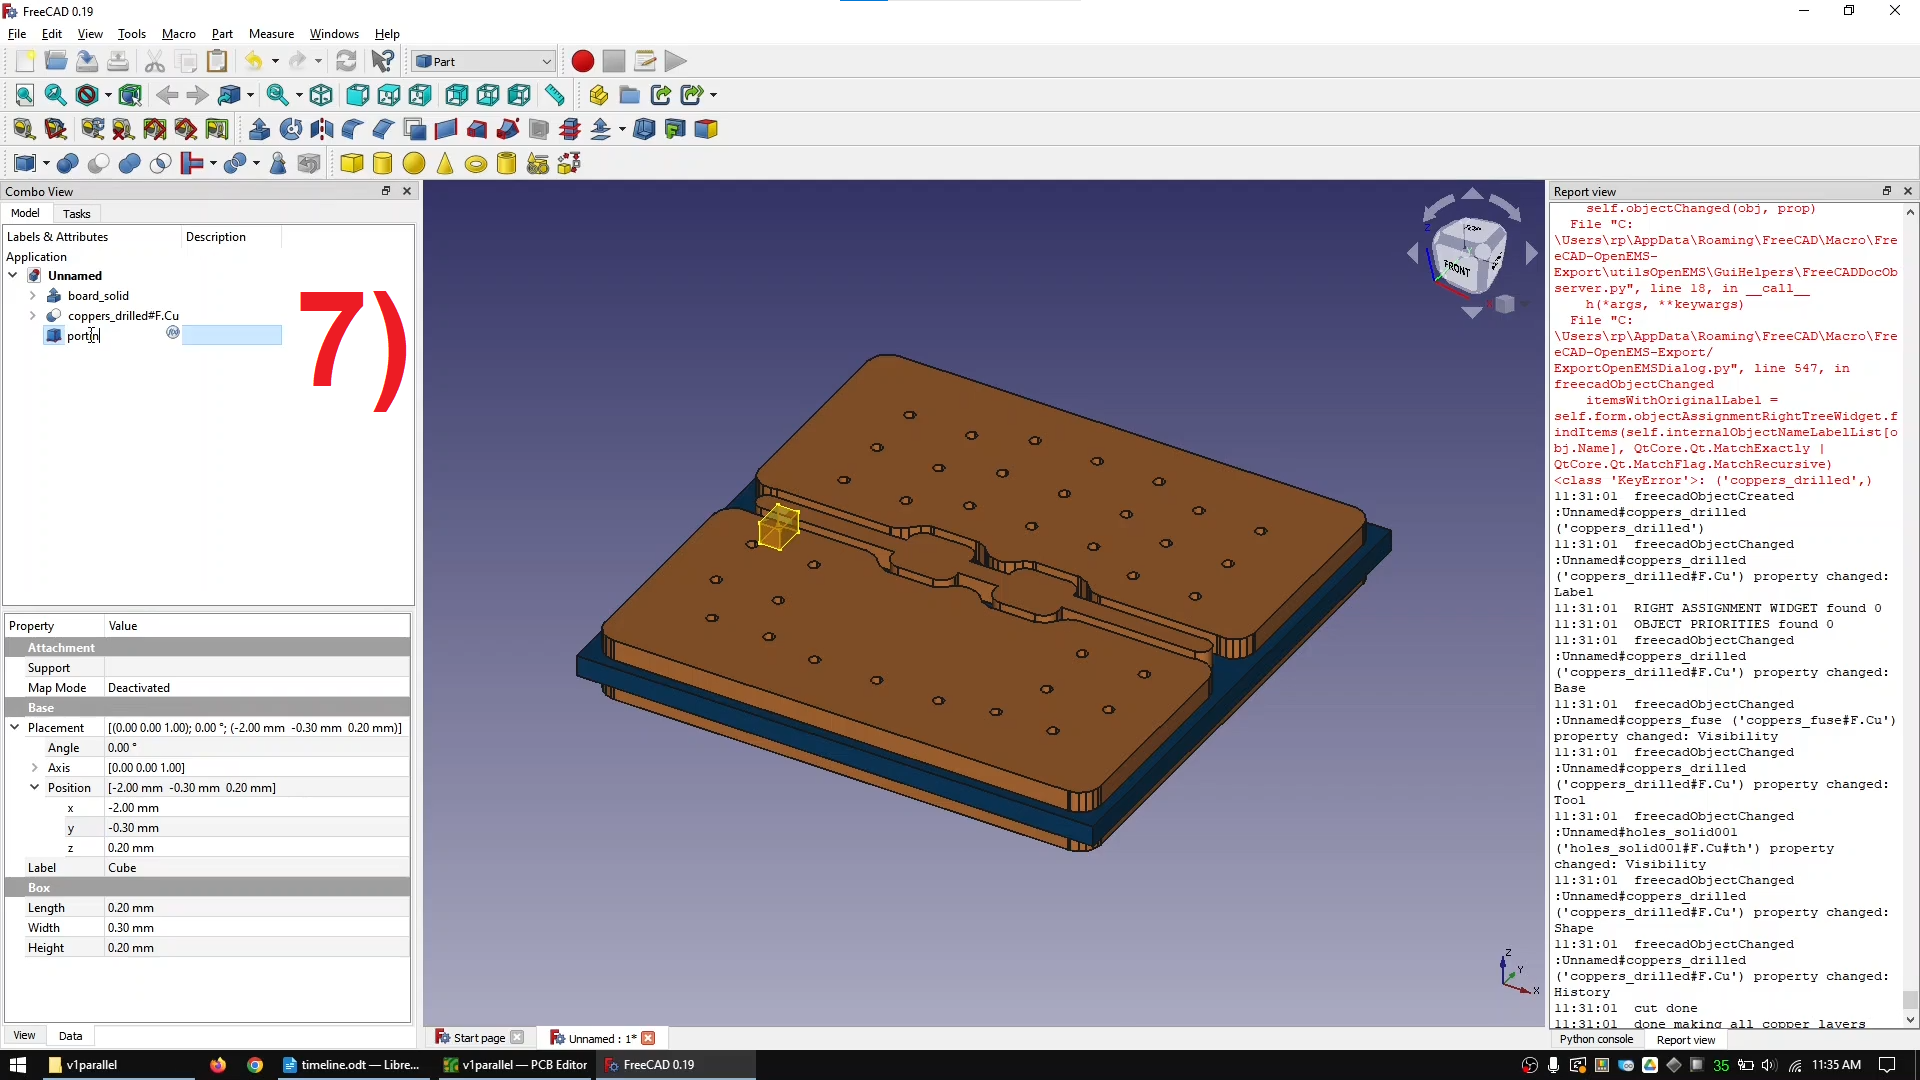Image resolution: width=1920 pixels, height=1080 pixels.
Task: Open the Measure menu
Action: (x=271, y=33)
